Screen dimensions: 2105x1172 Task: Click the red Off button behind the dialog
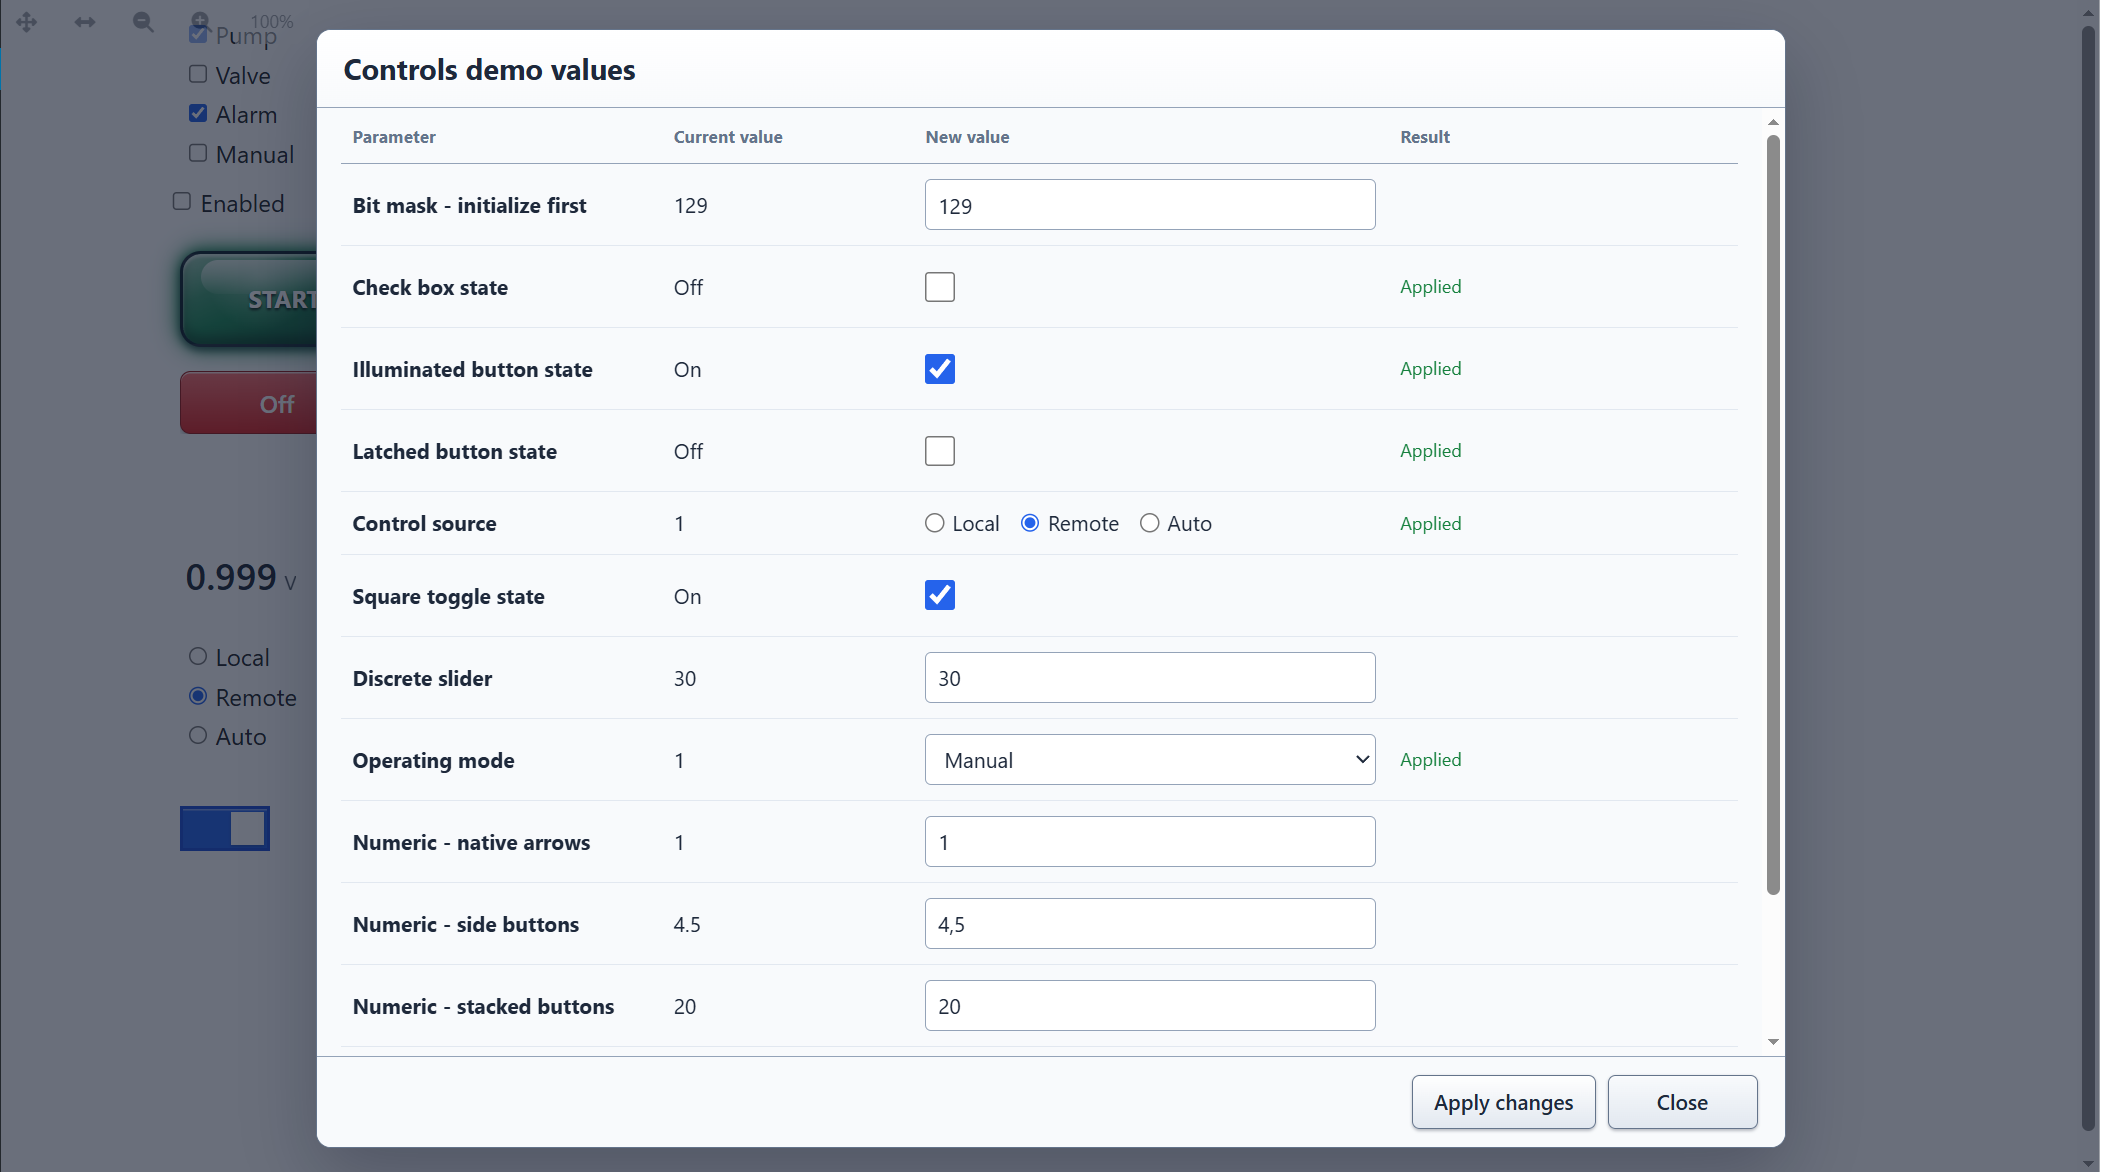(x=249, y=403)
